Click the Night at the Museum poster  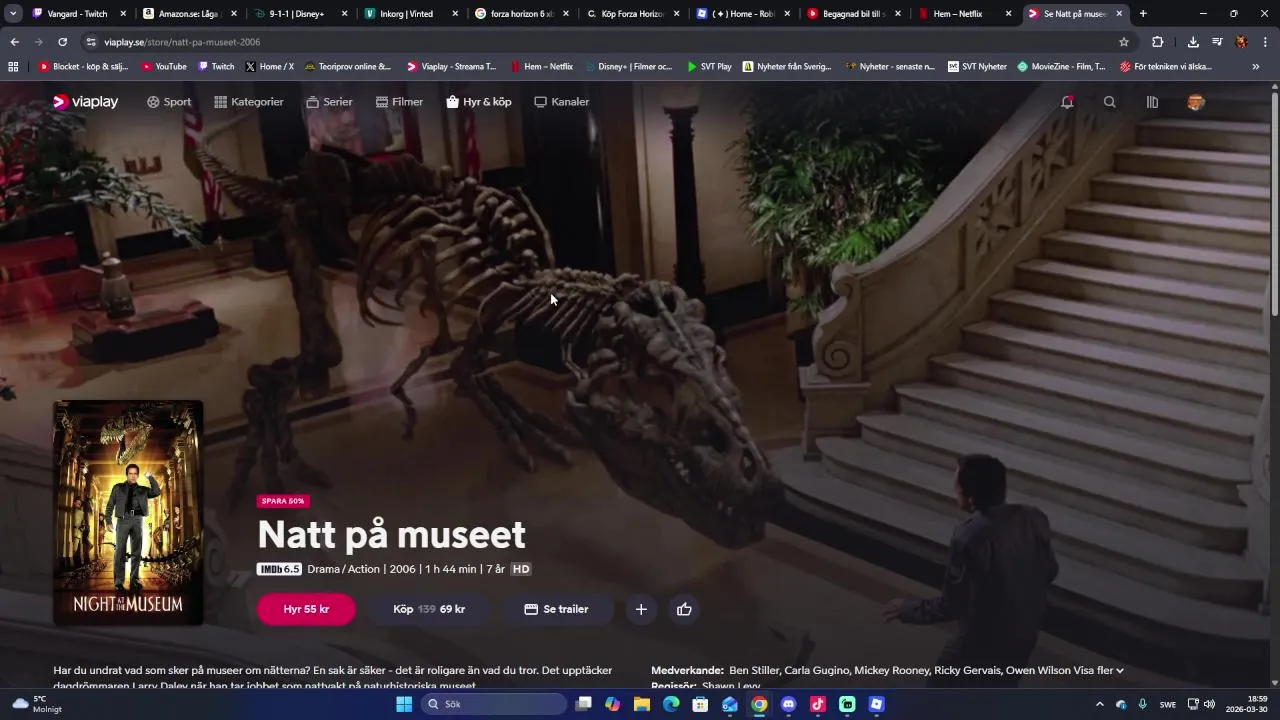tap(128, 513)
